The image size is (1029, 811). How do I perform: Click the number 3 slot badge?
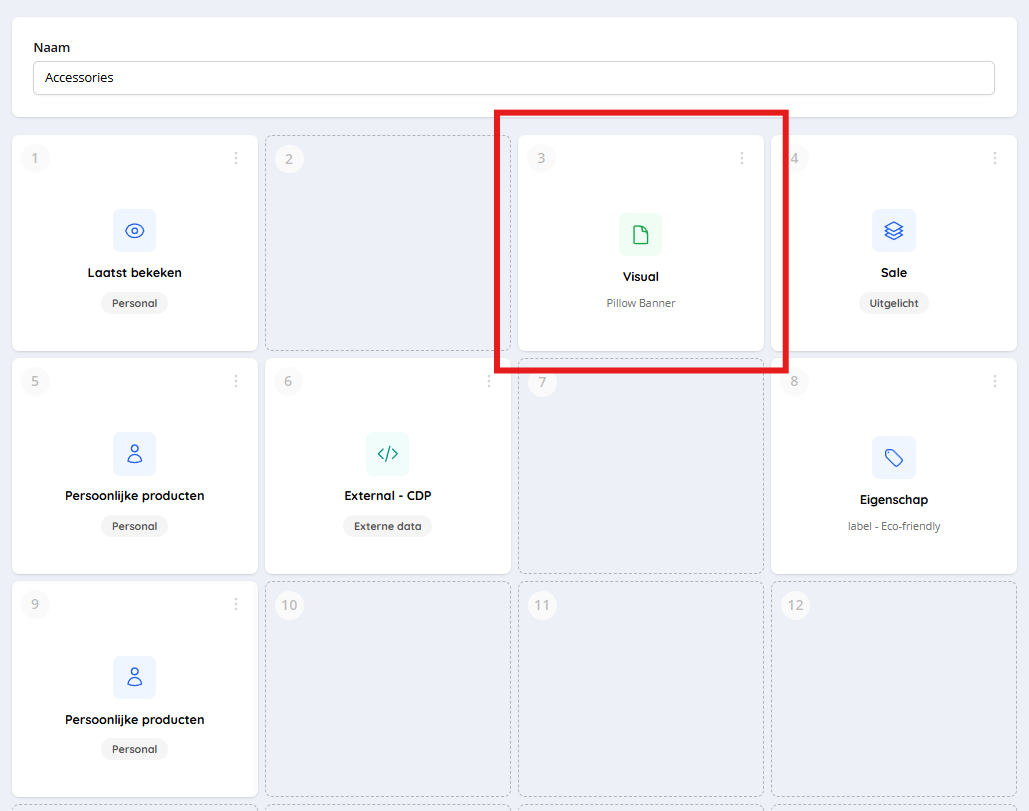pyautogui.click(x=541, y=158)
